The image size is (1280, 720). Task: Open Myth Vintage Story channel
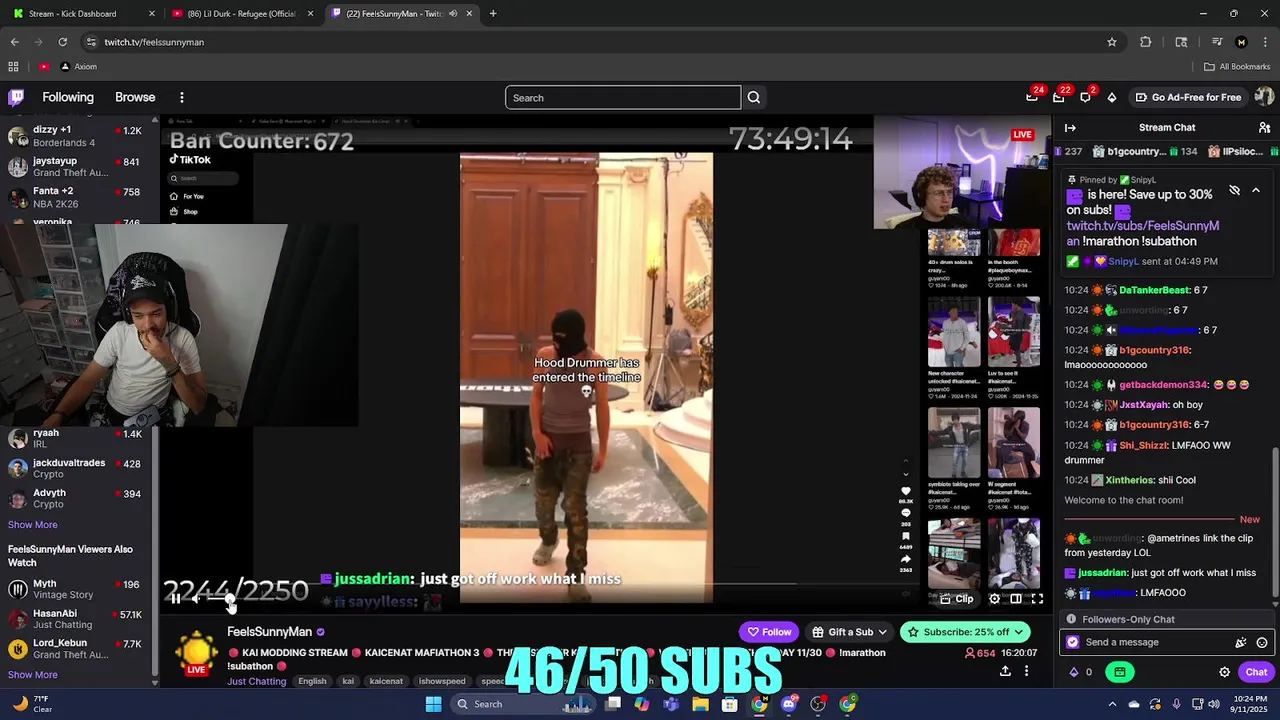(76, 589)
